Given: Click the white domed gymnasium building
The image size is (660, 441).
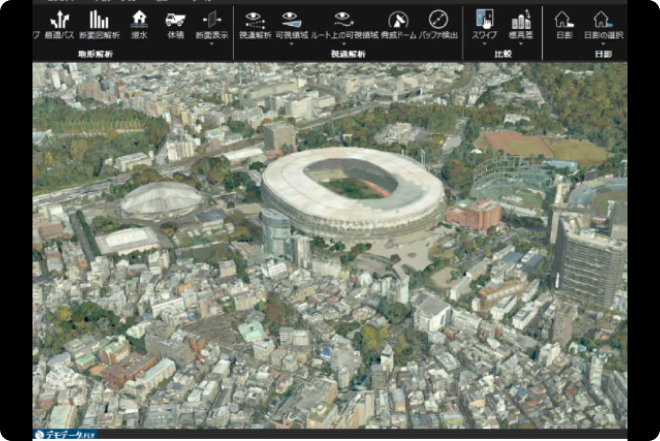Looking at the screenshot, I should 162,200.
